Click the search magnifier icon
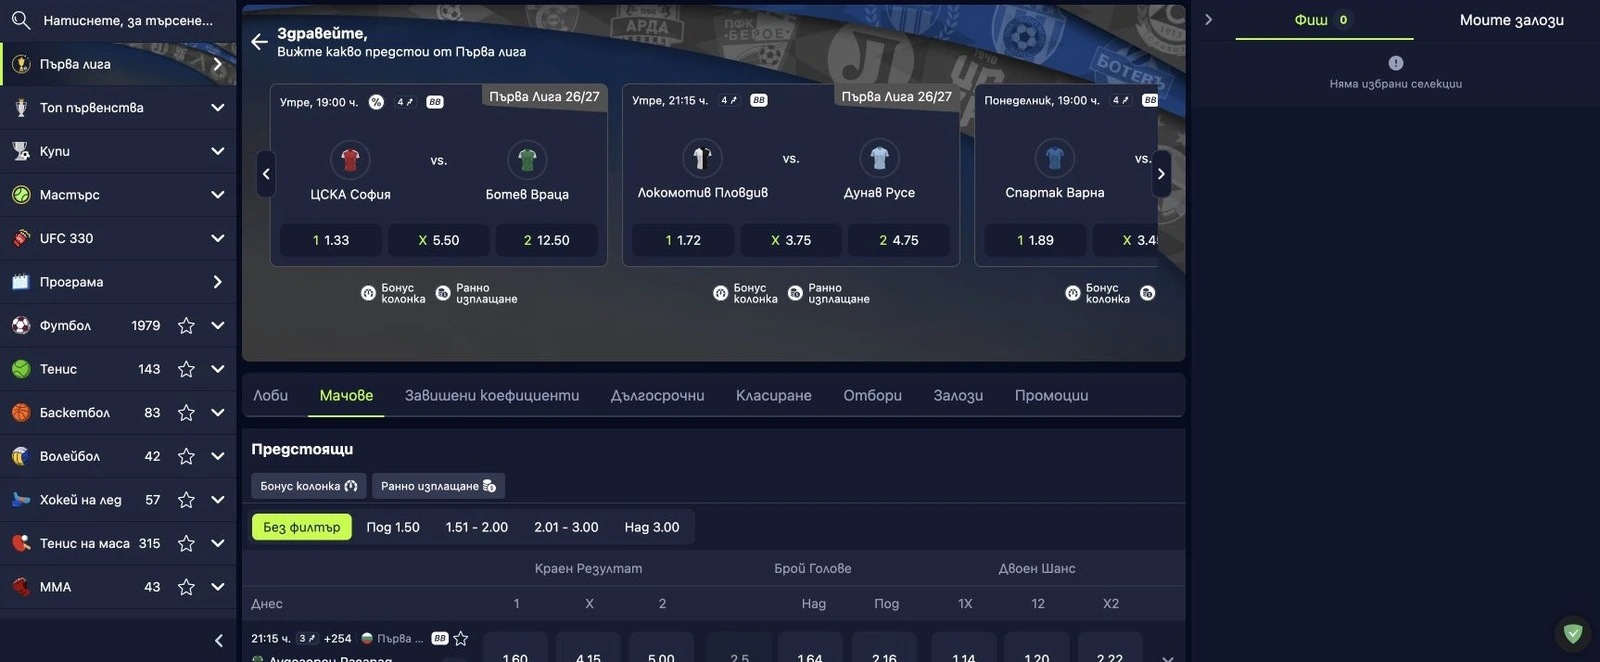Viewport: 1600px width, 662px height. point(20,20)
